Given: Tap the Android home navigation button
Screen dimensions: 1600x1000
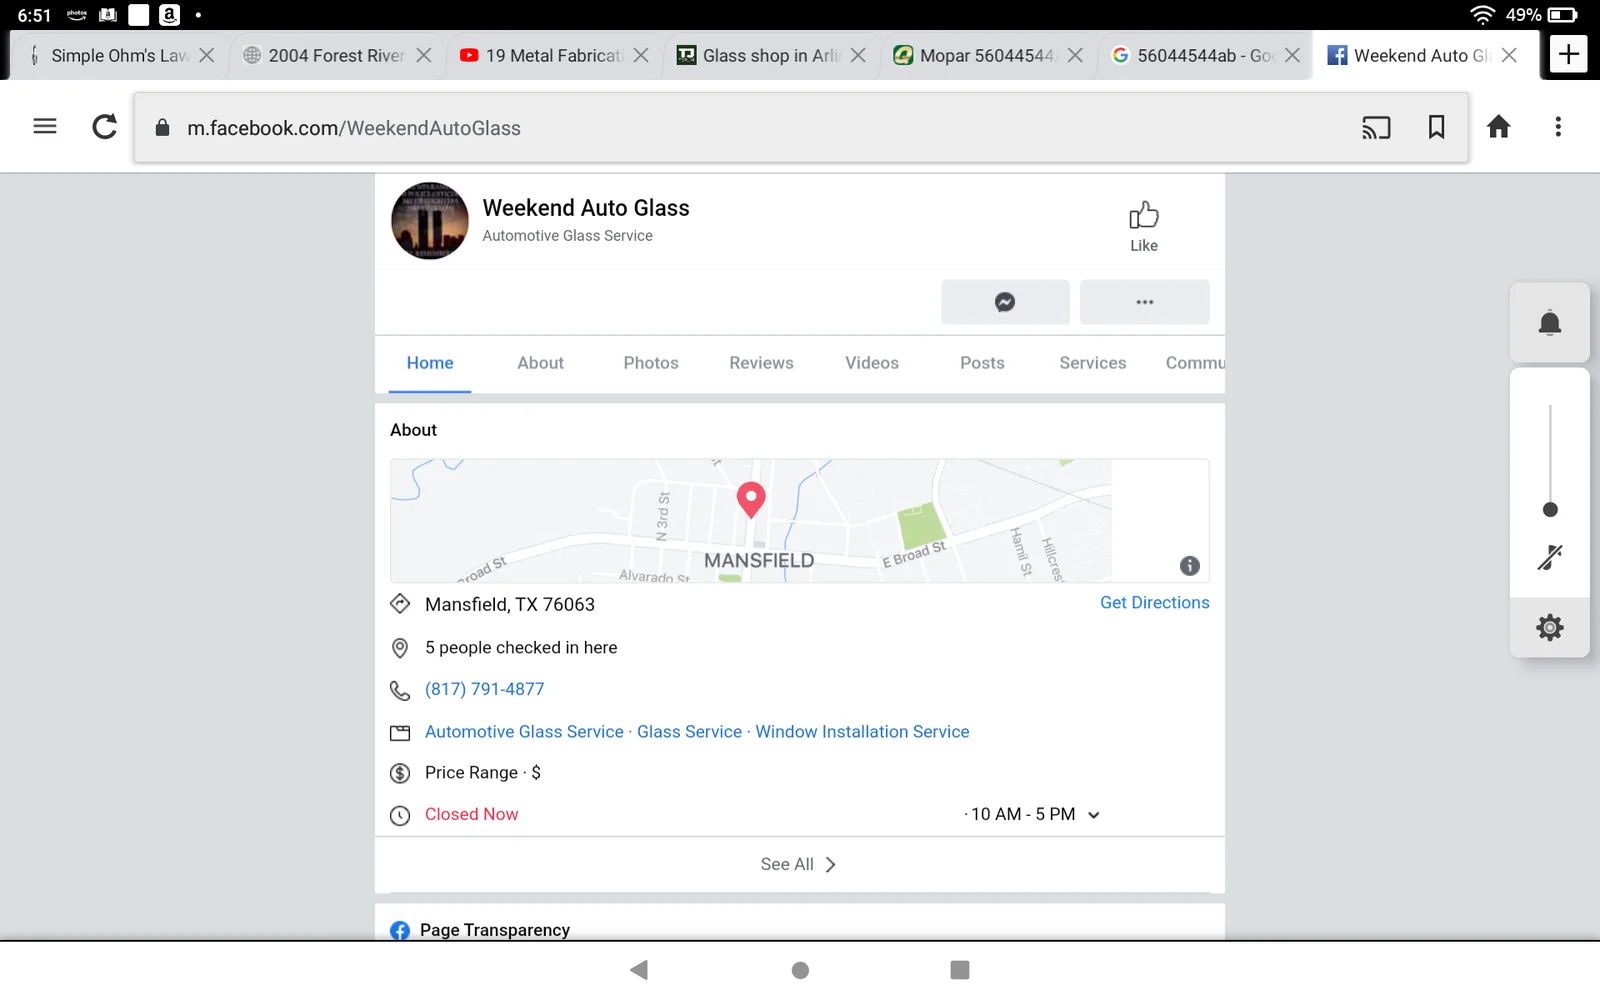Looking at the screenshot, I should pyautogui.click(x=800, y=970).
